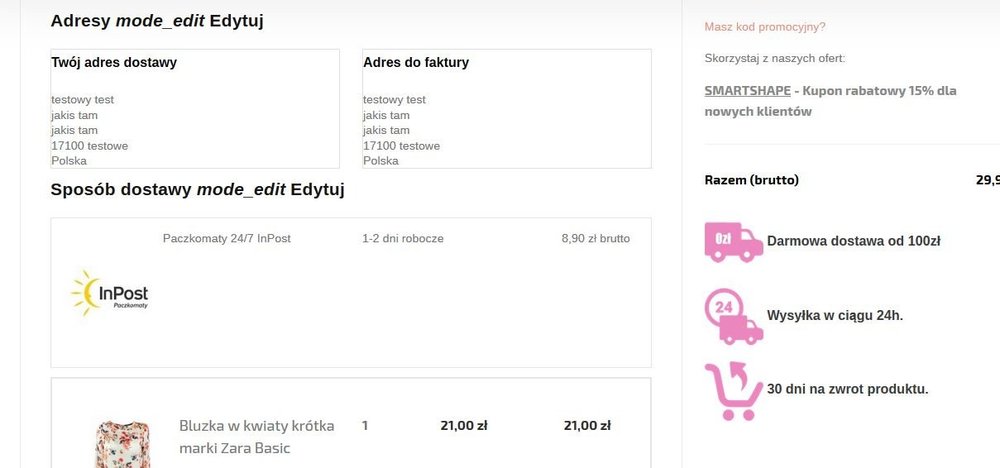Click '30 dni na zwrot produktu.' text
Screen dimensions: 1000x468
(847, 389)
